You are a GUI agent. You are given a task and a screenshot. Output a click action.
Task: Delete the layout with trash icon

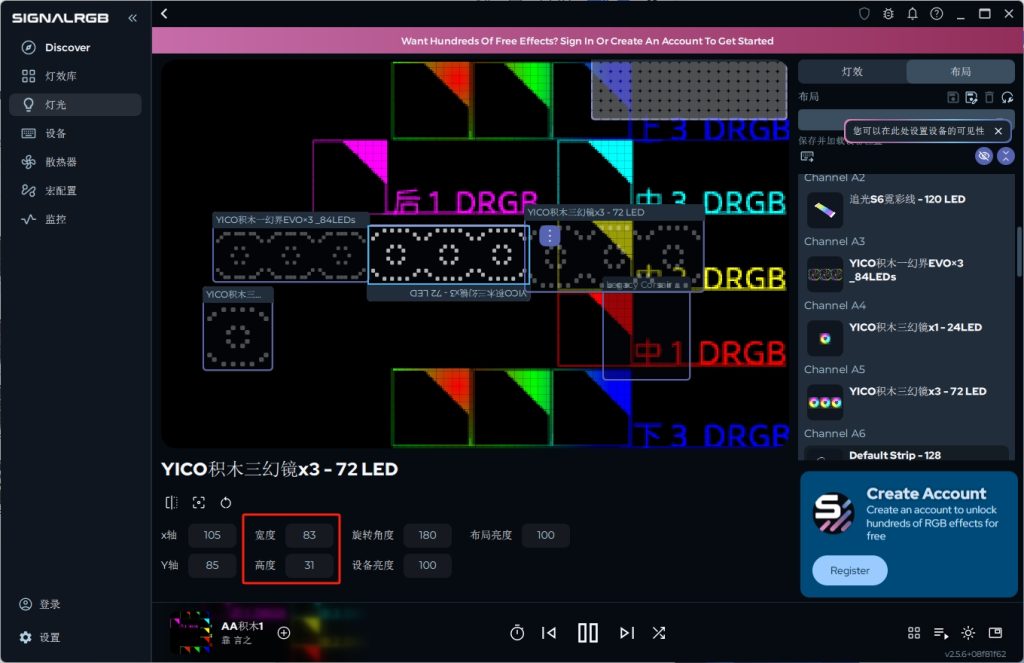pyautogui.click(x=989, y=97)
